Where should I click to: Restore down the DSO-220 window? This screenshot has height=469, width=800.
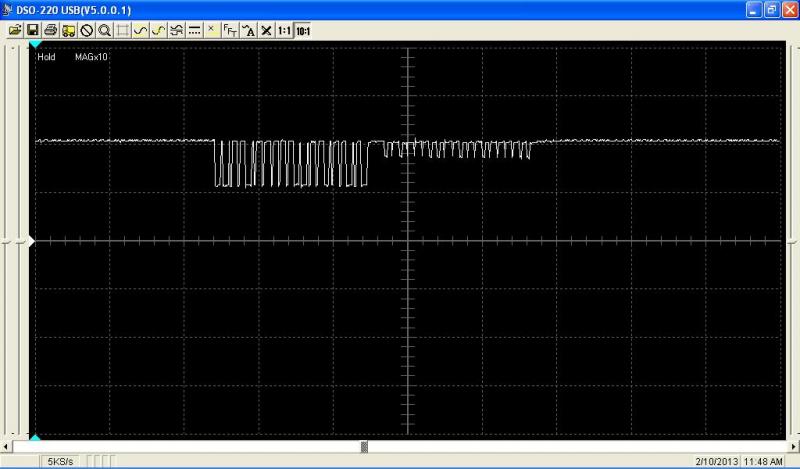click(x=771, y=10)
